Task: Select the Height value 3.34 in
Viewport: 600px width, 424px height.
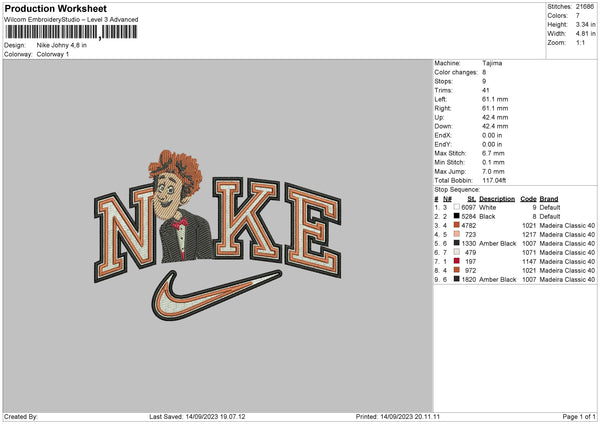Action: click(585, 24)
